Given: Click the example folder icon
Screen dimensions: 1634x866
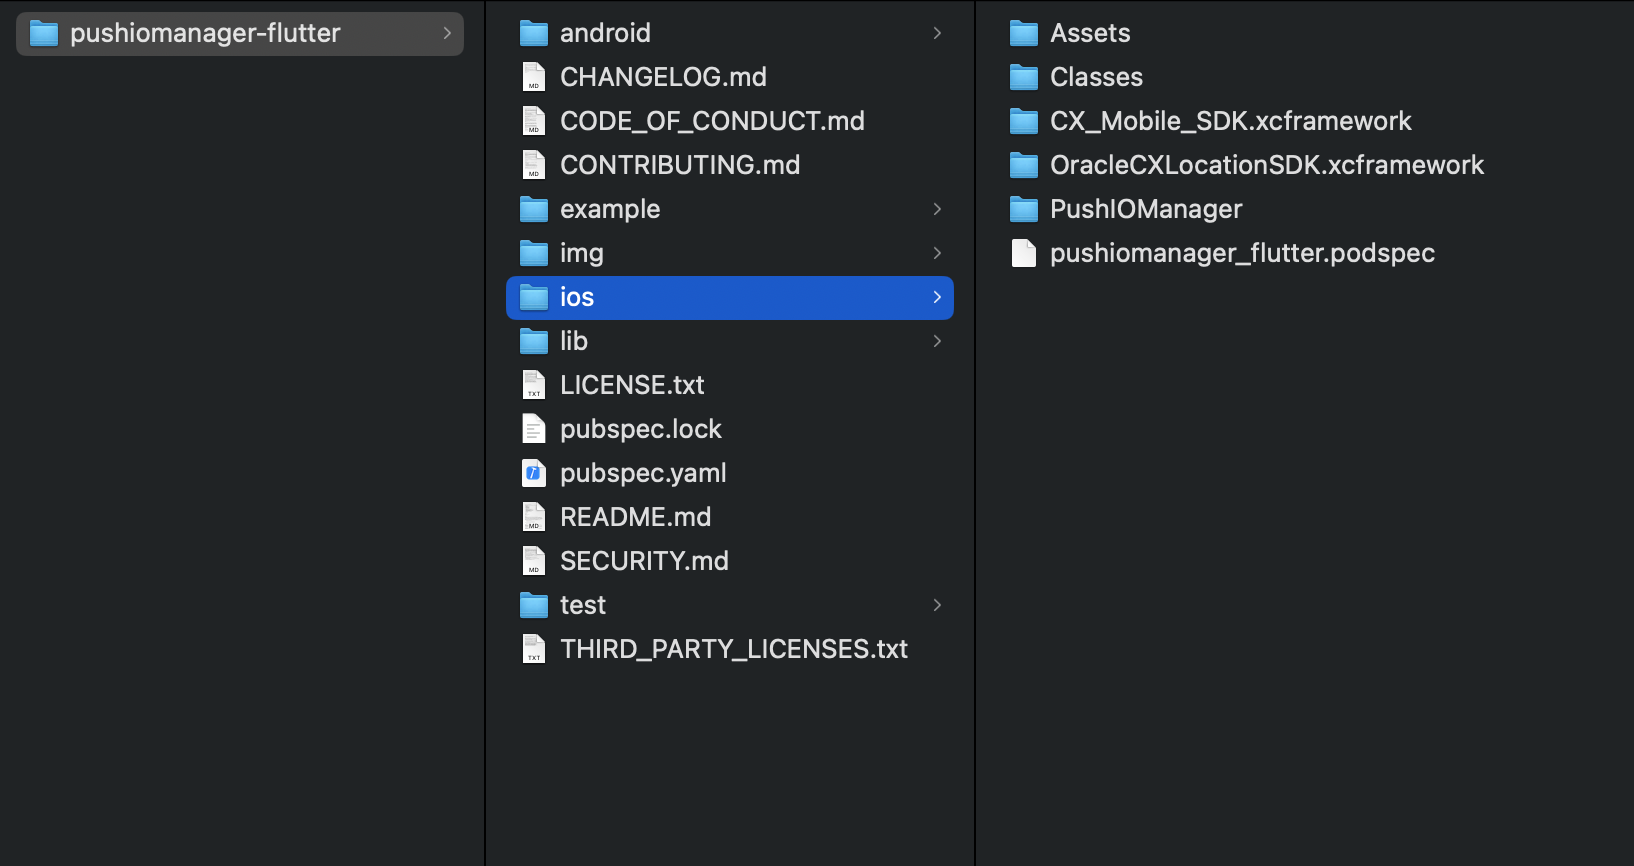Looking at the screenshot, I should point(534,210).
